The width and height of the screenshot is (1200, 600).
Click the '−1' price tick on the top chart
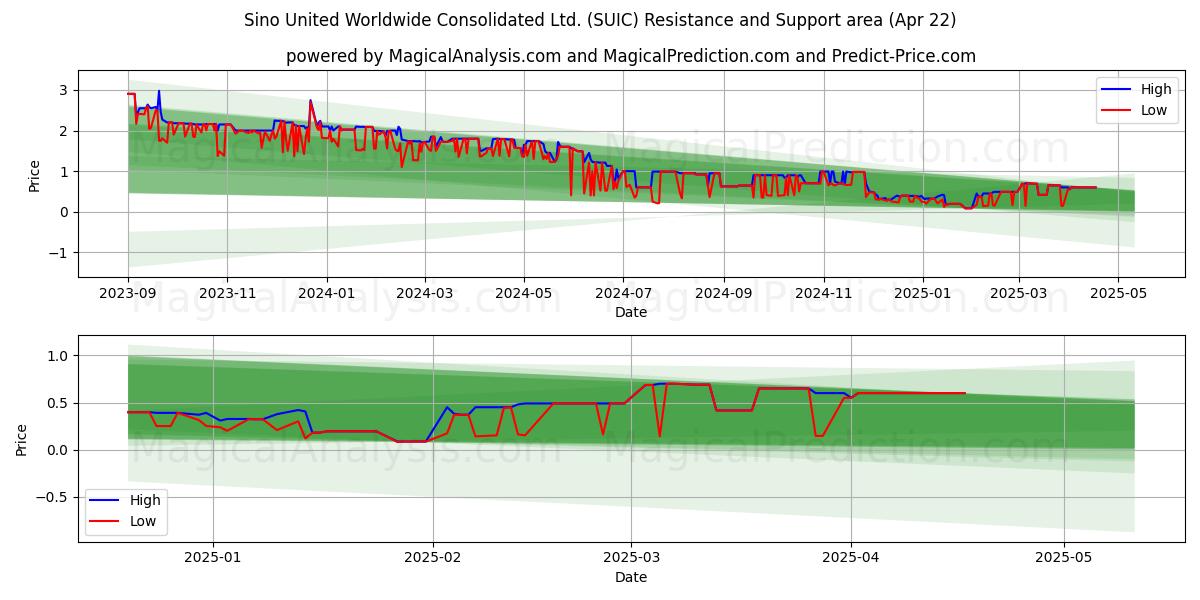(57, 253)
